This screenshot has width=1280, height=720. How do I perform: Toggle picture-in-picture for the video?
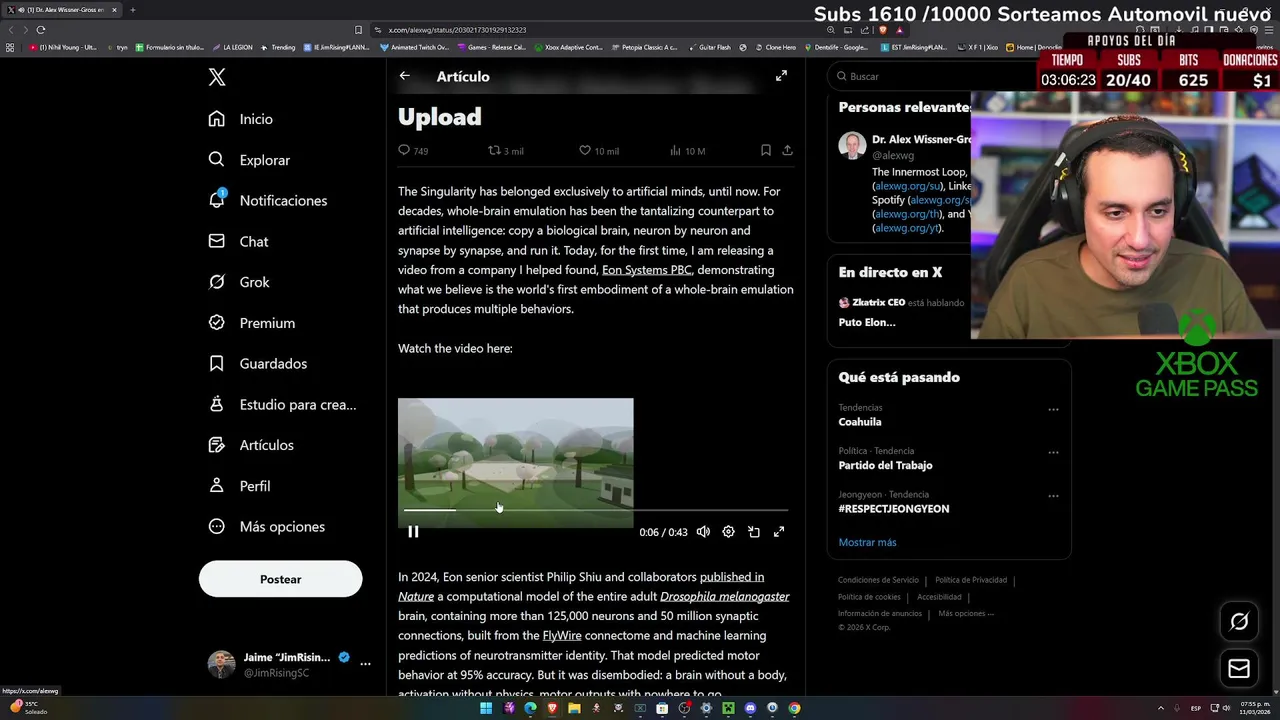tap(754, 532)
